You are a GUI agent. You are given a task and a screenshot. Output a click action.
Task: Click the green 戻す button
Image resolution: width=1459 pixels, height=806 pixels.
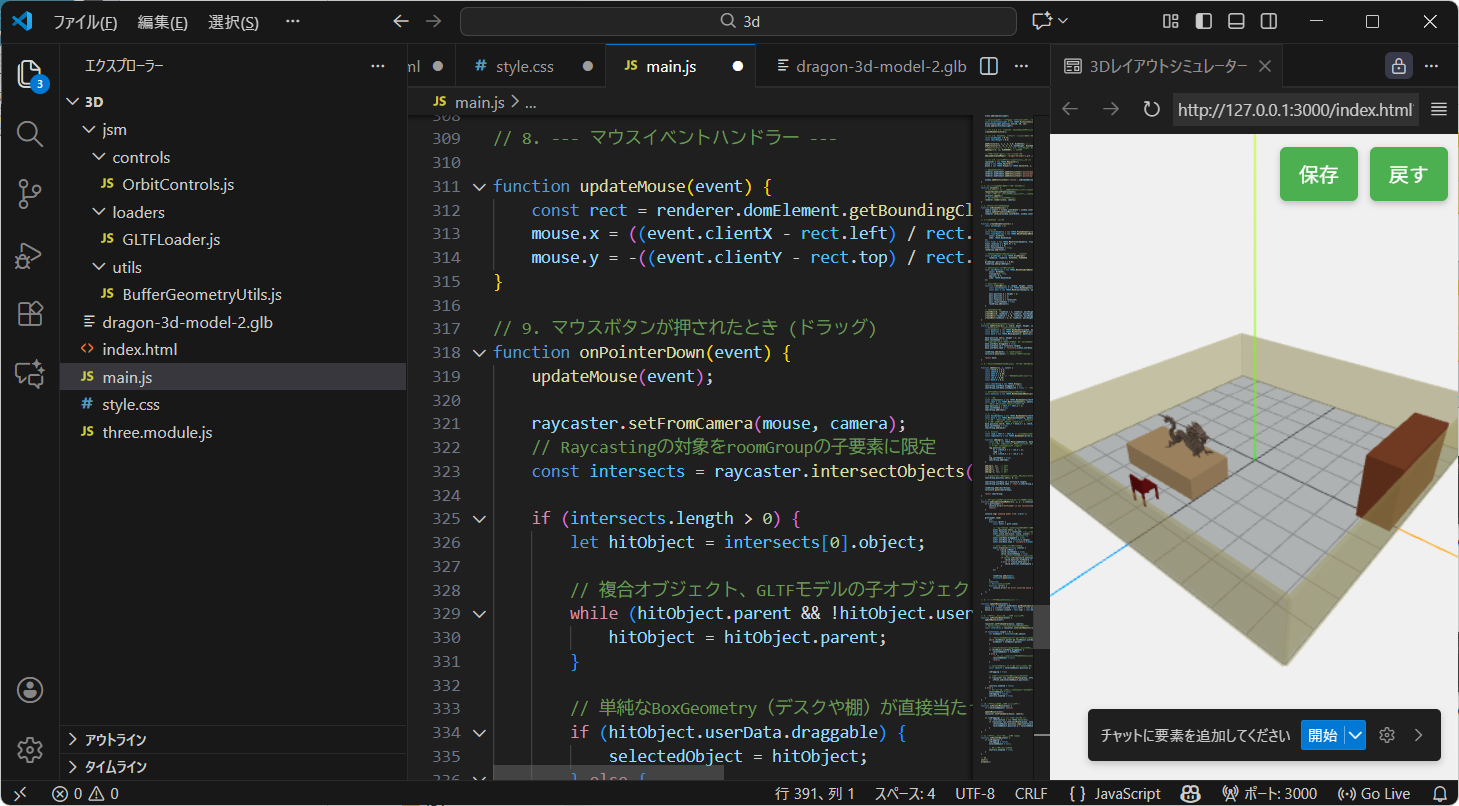(1408, 174)
